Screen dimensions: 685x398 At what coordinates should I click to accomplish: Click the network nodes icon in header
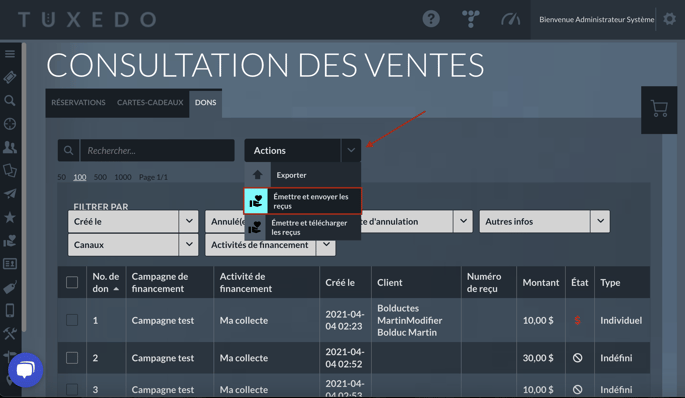471,19
